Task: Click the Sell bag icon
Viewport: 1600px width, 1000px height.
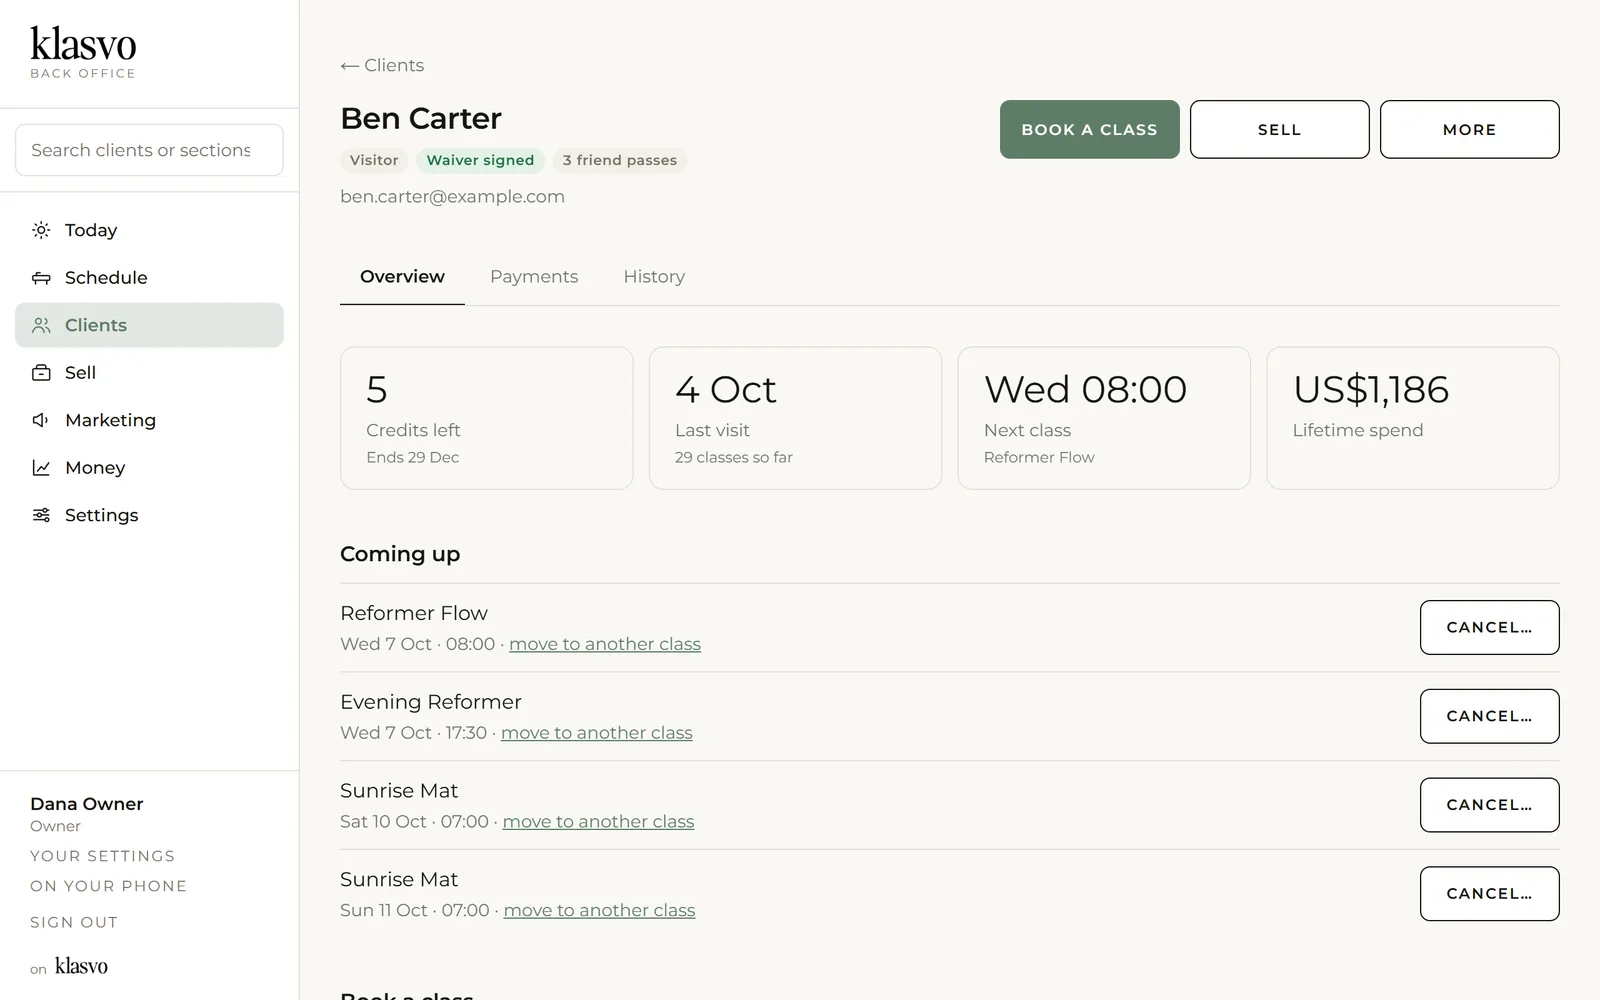Action: (x=41, y=373)
